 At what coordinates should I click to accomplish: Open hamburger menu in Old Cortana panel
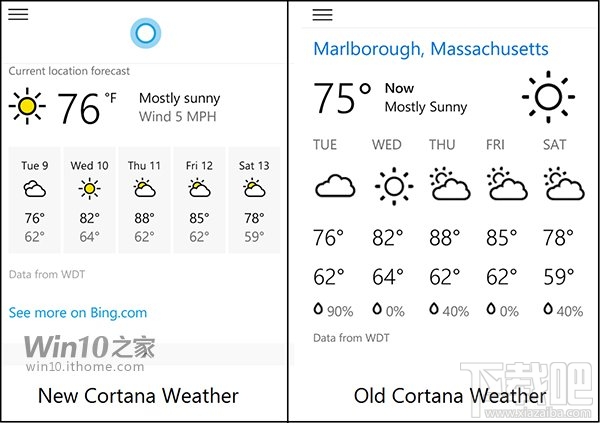click(322, 15)
